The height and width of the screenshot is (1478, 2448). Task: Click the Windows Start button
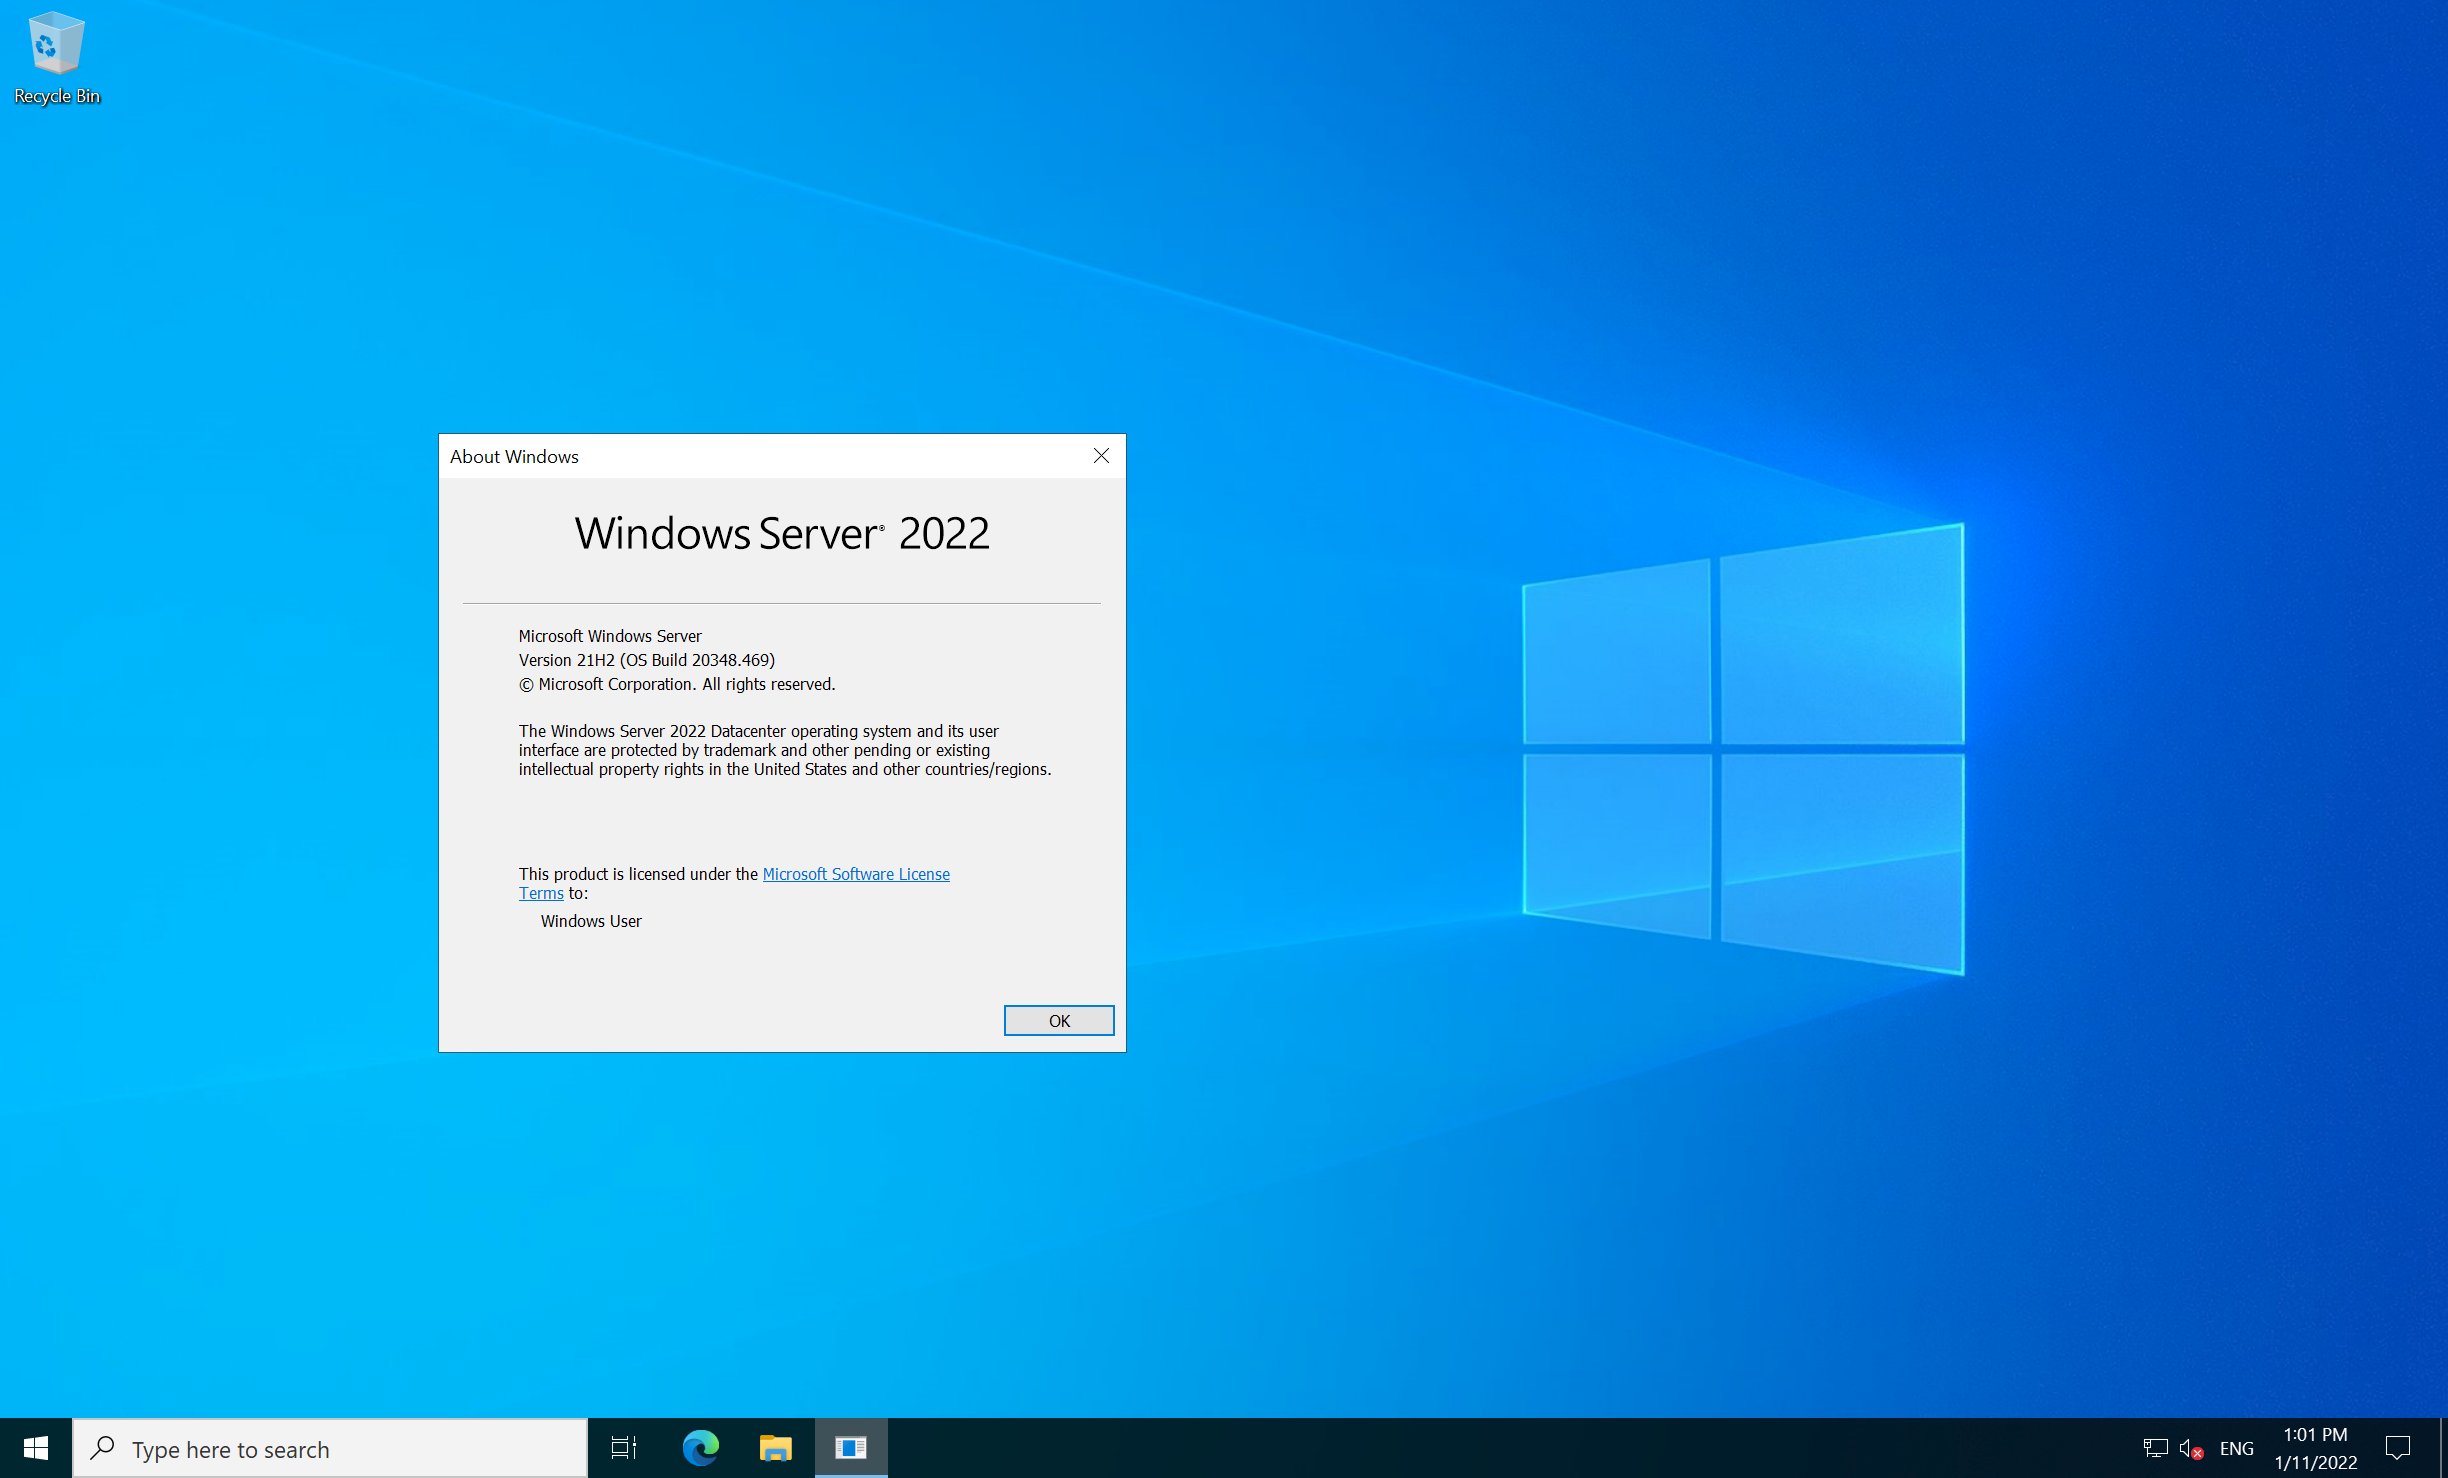(36, 1448)
